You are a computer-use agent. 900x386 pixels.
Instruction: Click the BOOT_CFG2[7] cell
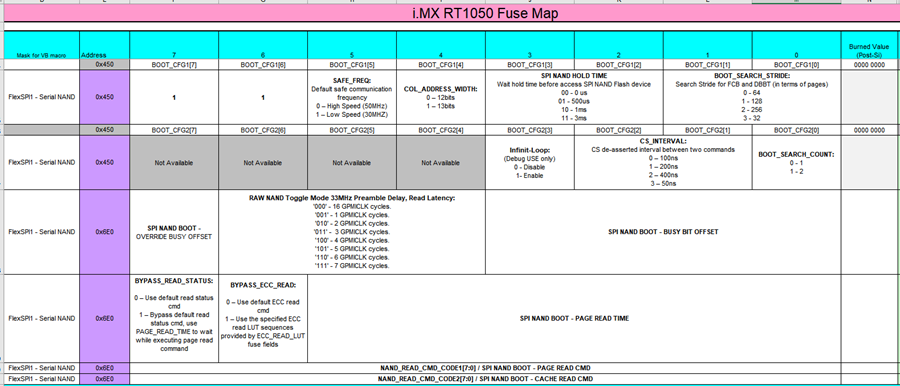174,130
